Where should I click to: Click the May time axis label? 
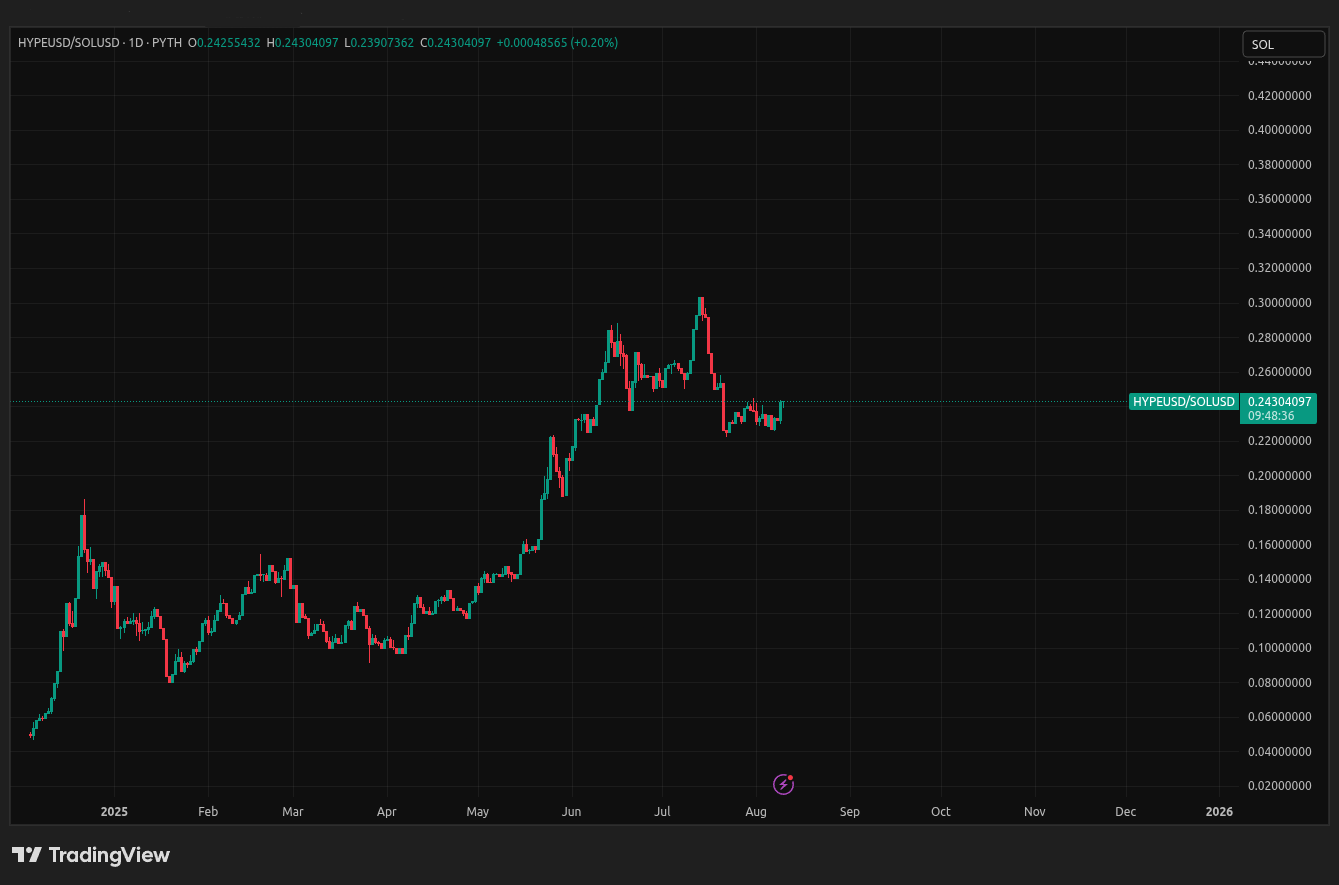click(478, 812)
